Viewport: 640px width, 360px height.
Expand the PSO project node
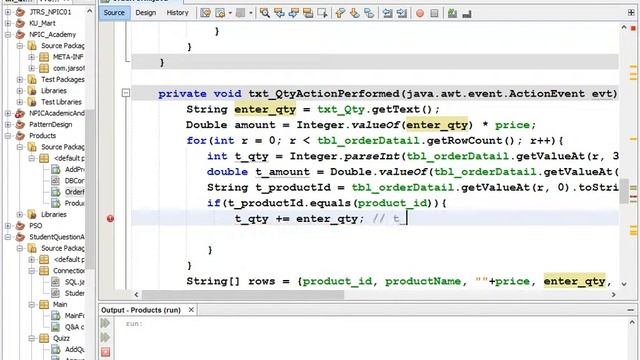point(8,226)
